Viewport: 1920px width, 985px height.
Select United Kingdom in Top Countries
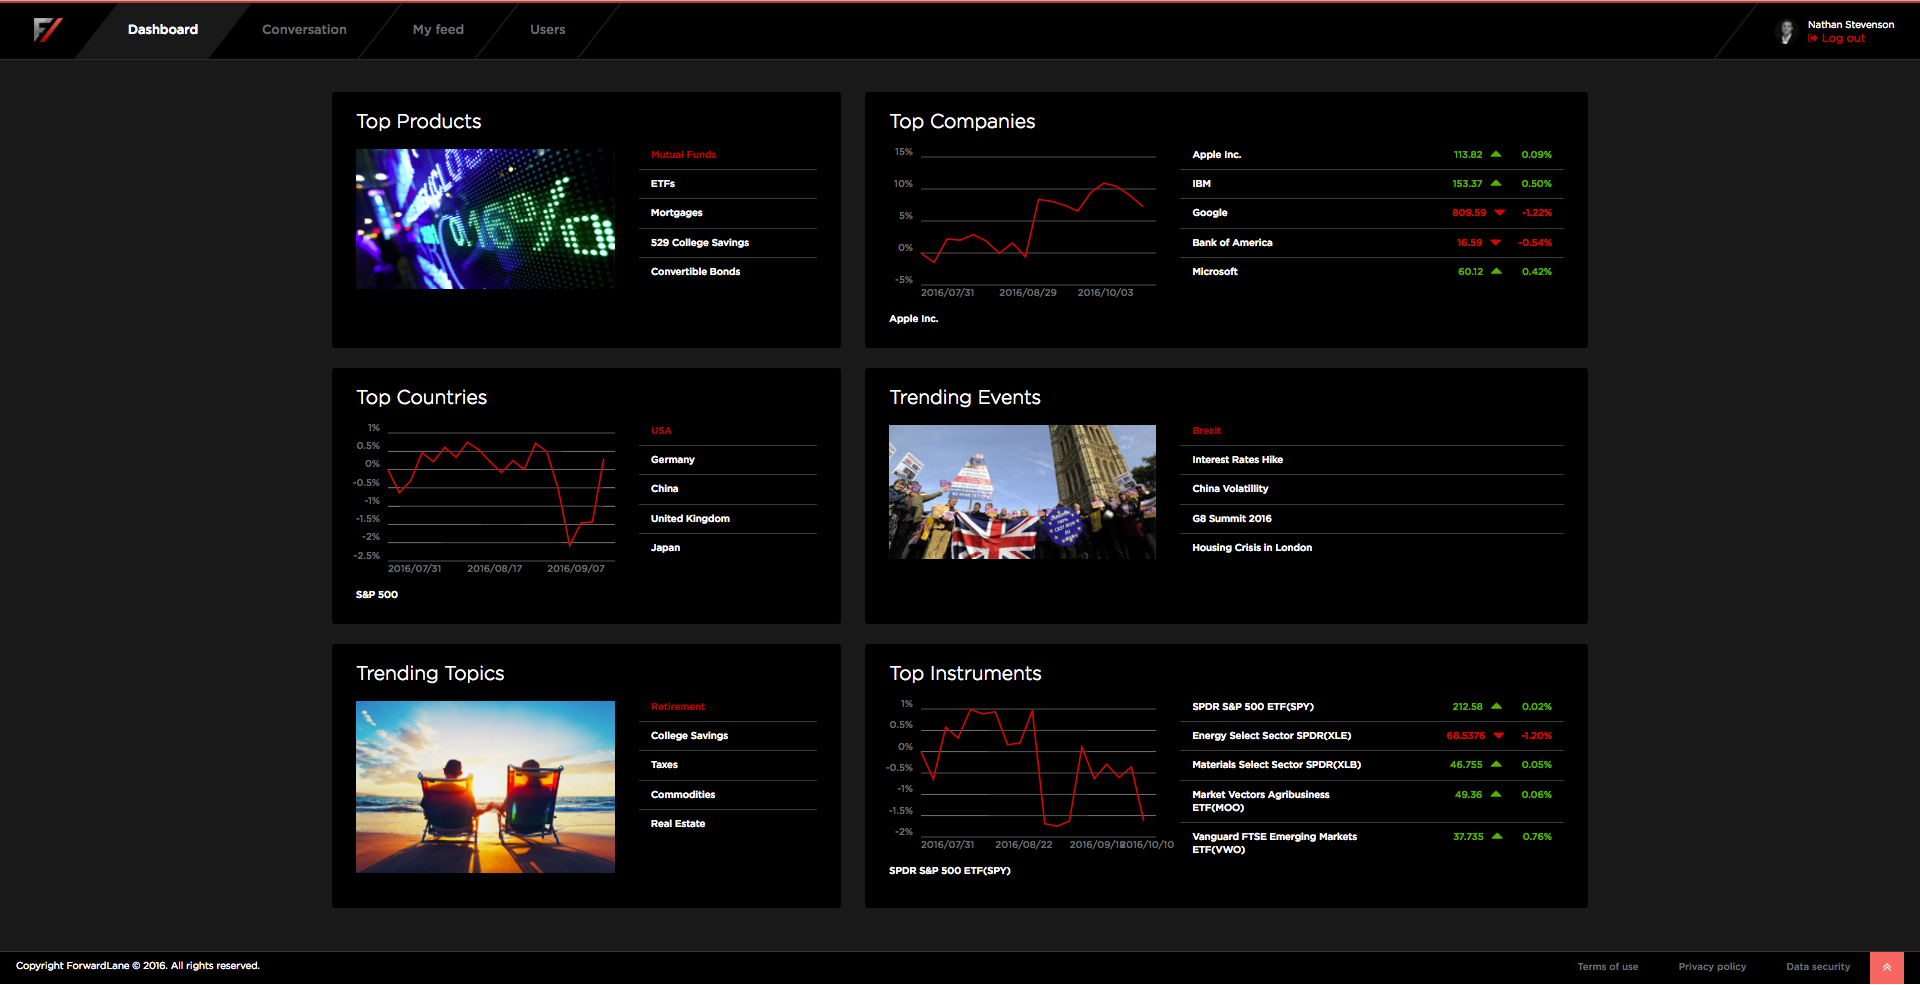click(x=728, y=519)
